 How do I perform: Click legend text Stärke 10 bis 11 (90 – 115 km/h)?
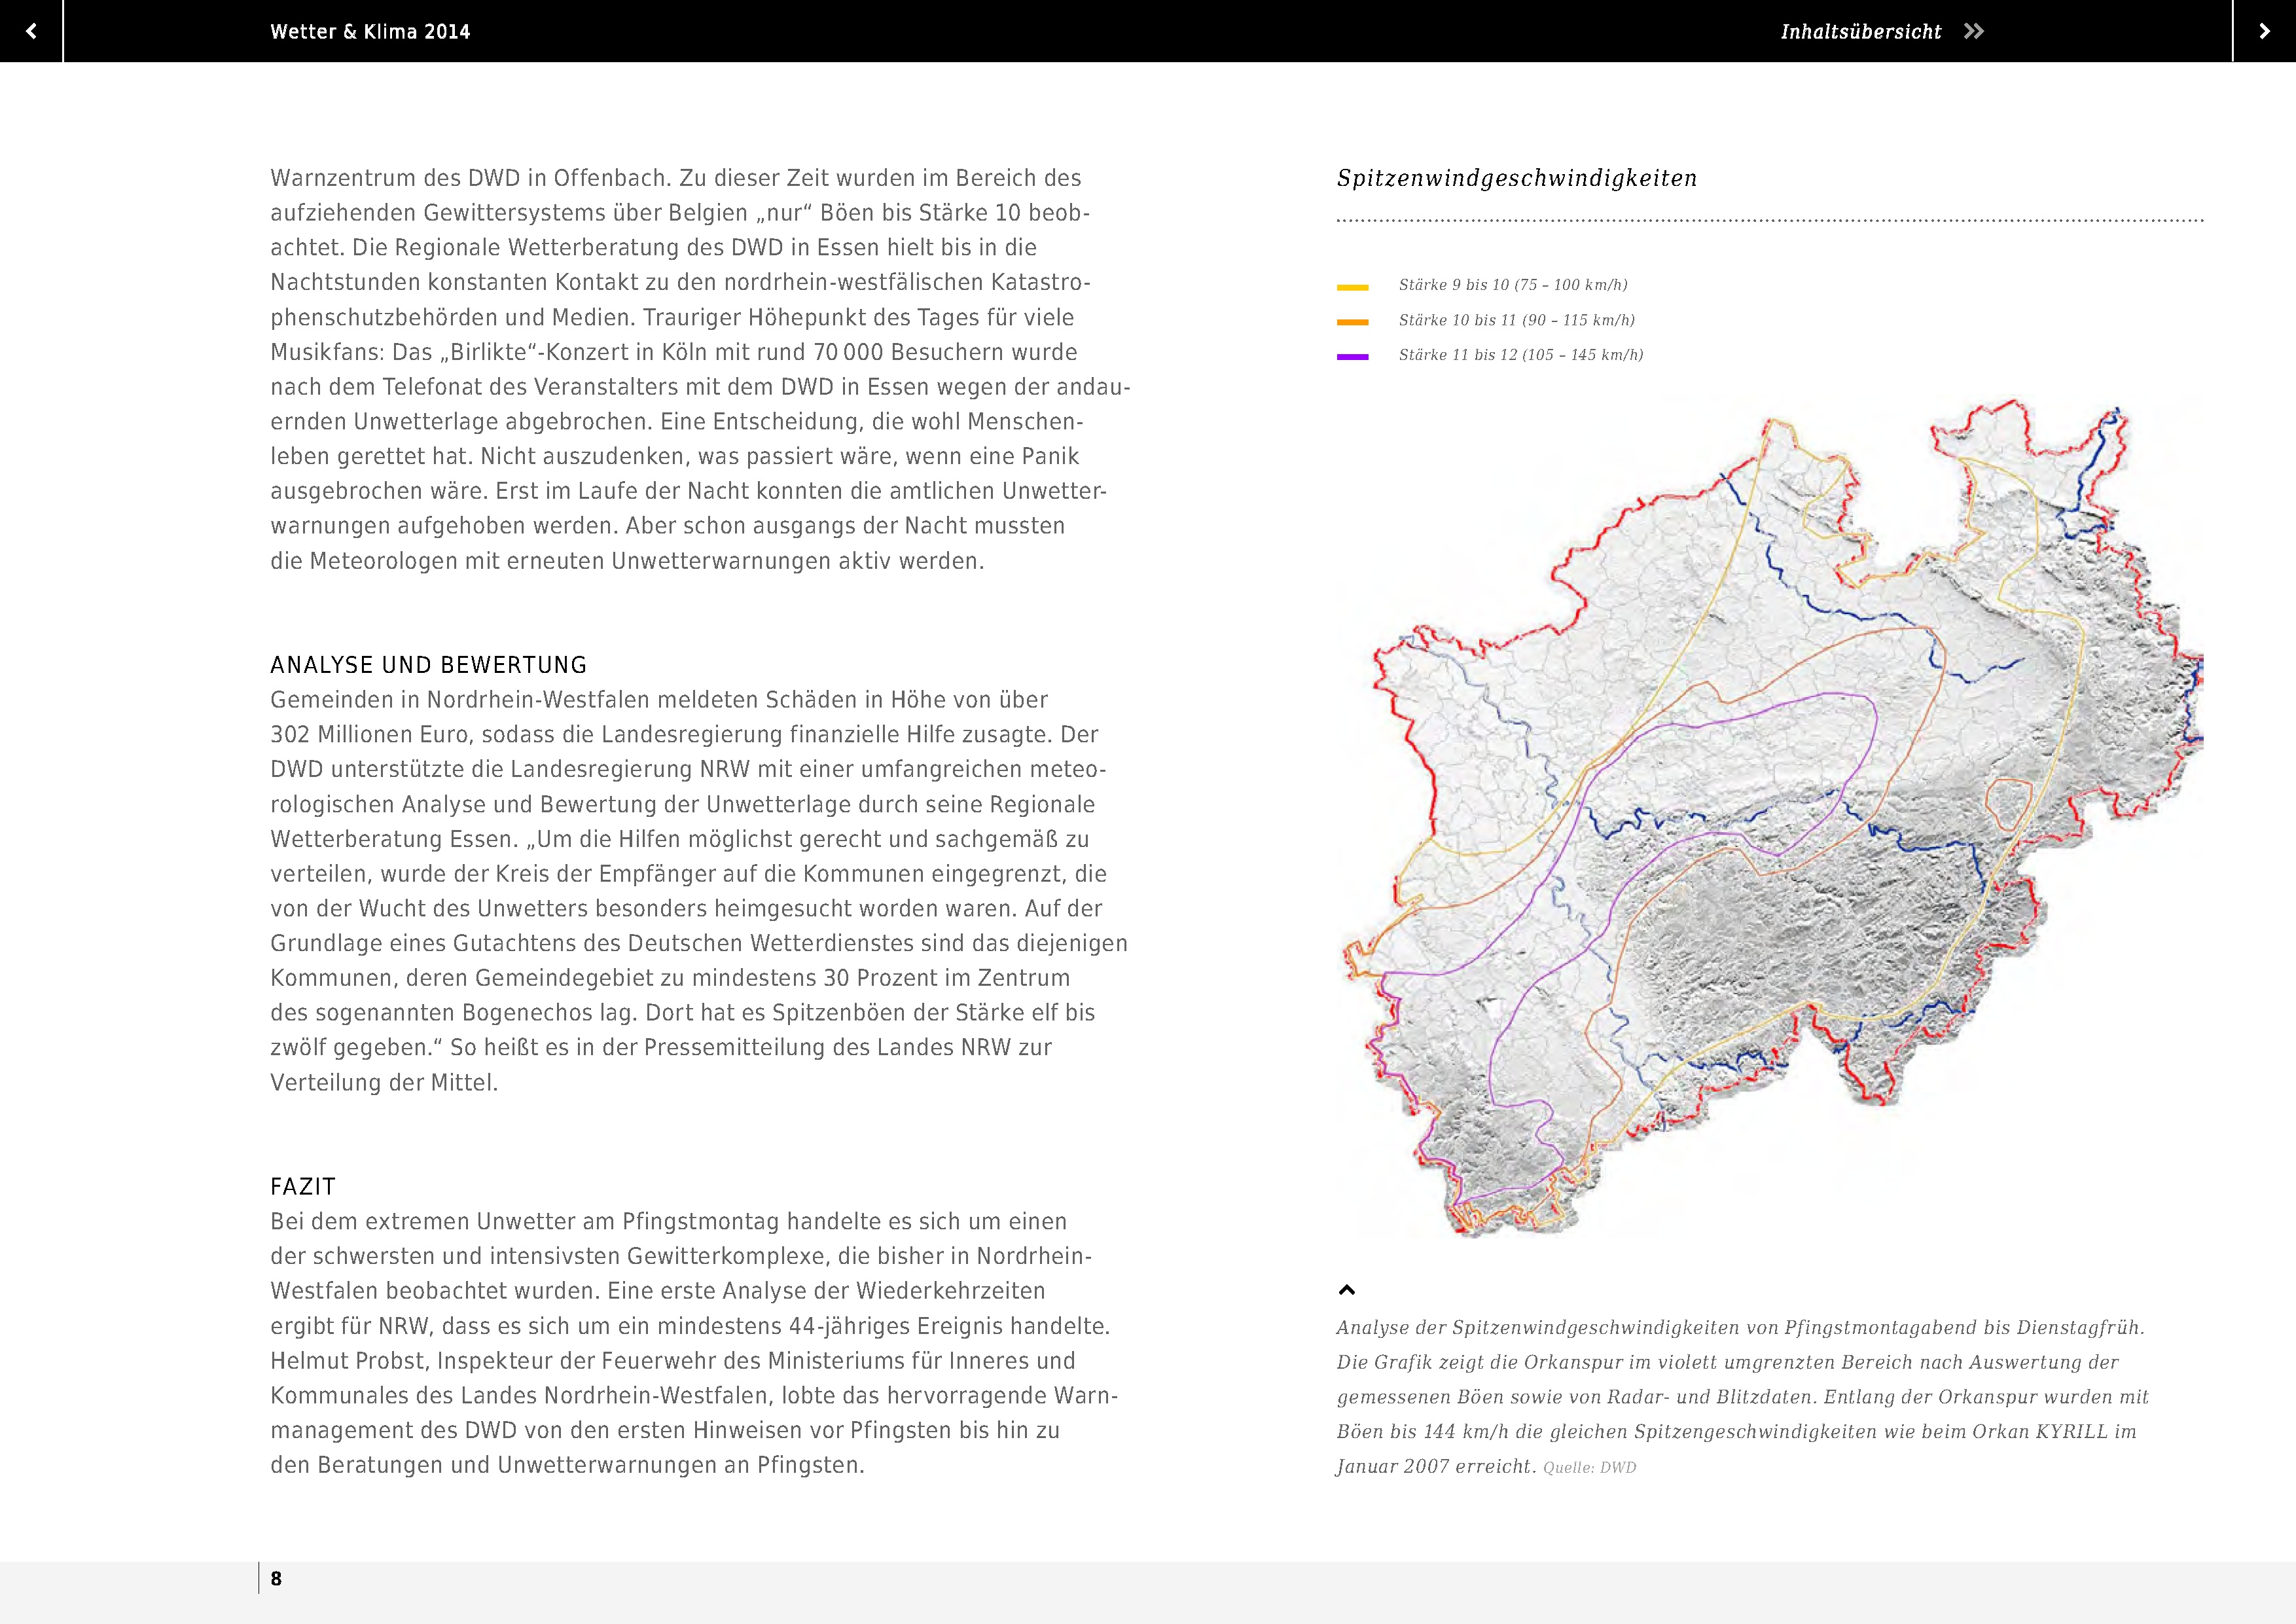1517,320
